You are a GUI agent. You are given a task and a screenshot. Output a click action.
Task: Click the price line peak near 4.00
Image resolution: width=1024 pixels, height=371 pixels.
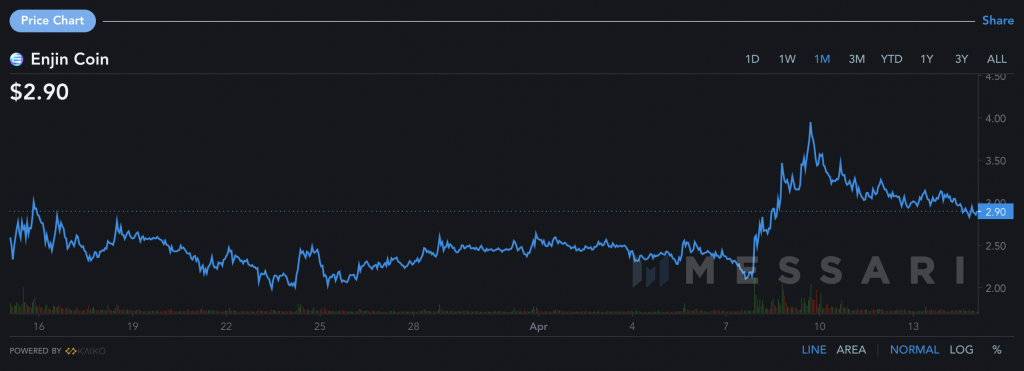[x=810, y=123]
